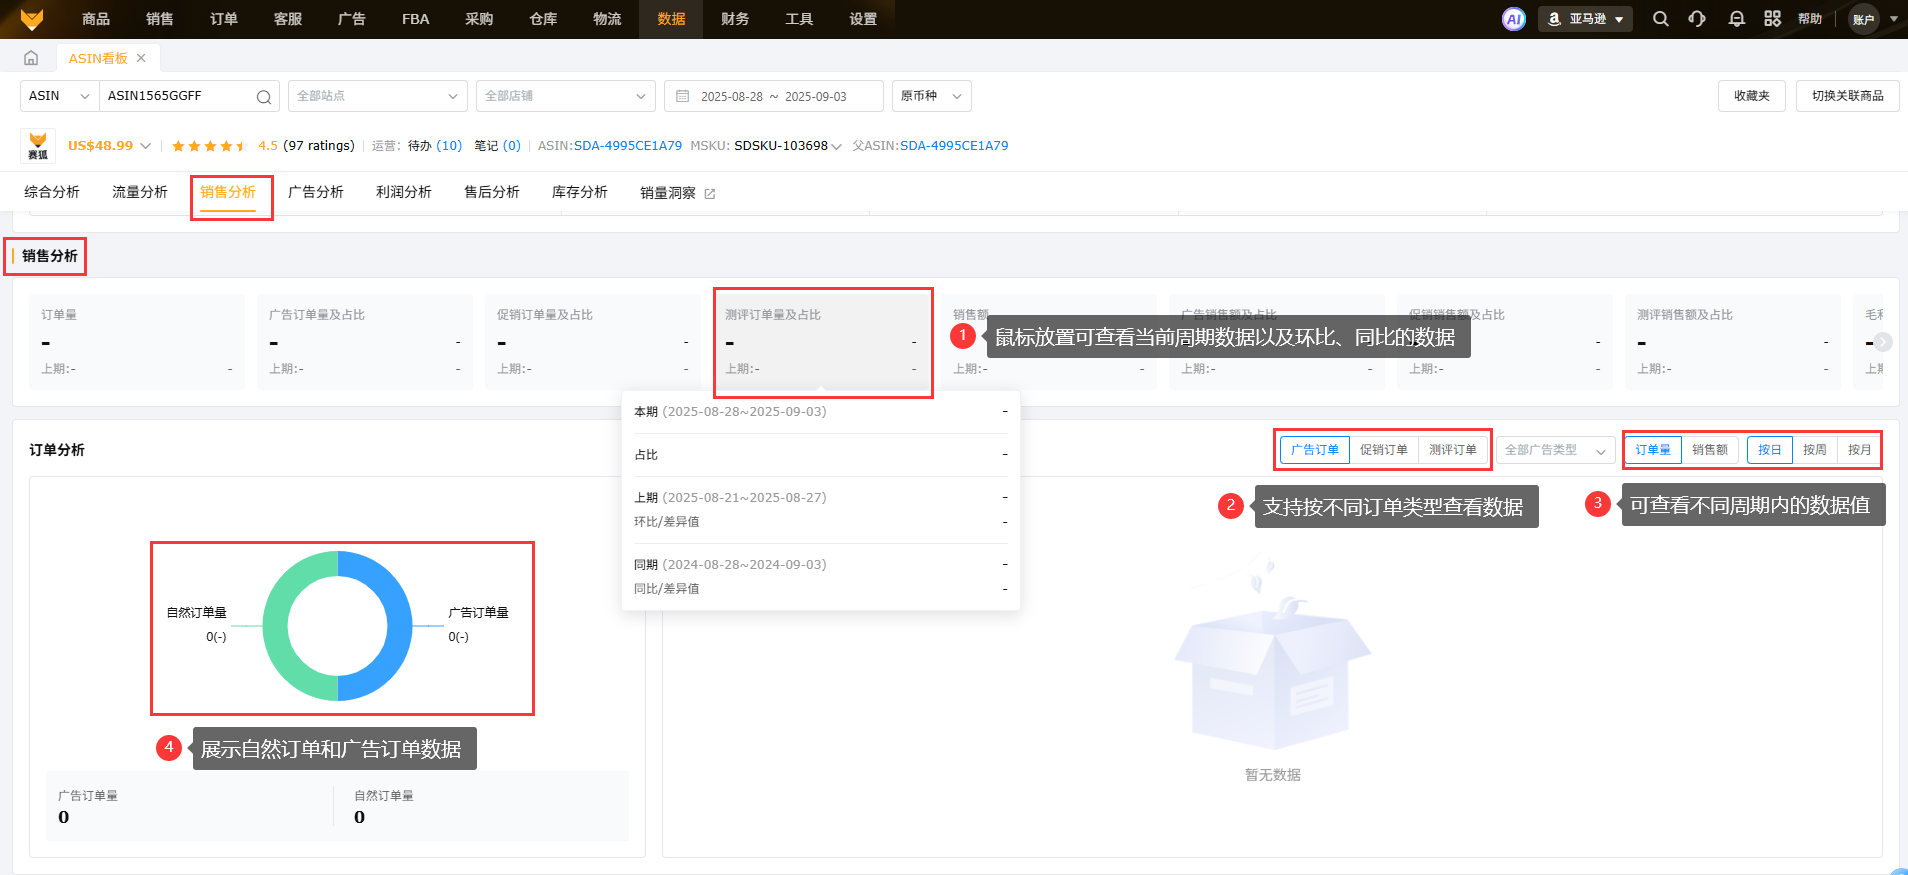This screenshot has width=1908, height=875.
Task: Open the 订单 menu
Action: [224, 19]
